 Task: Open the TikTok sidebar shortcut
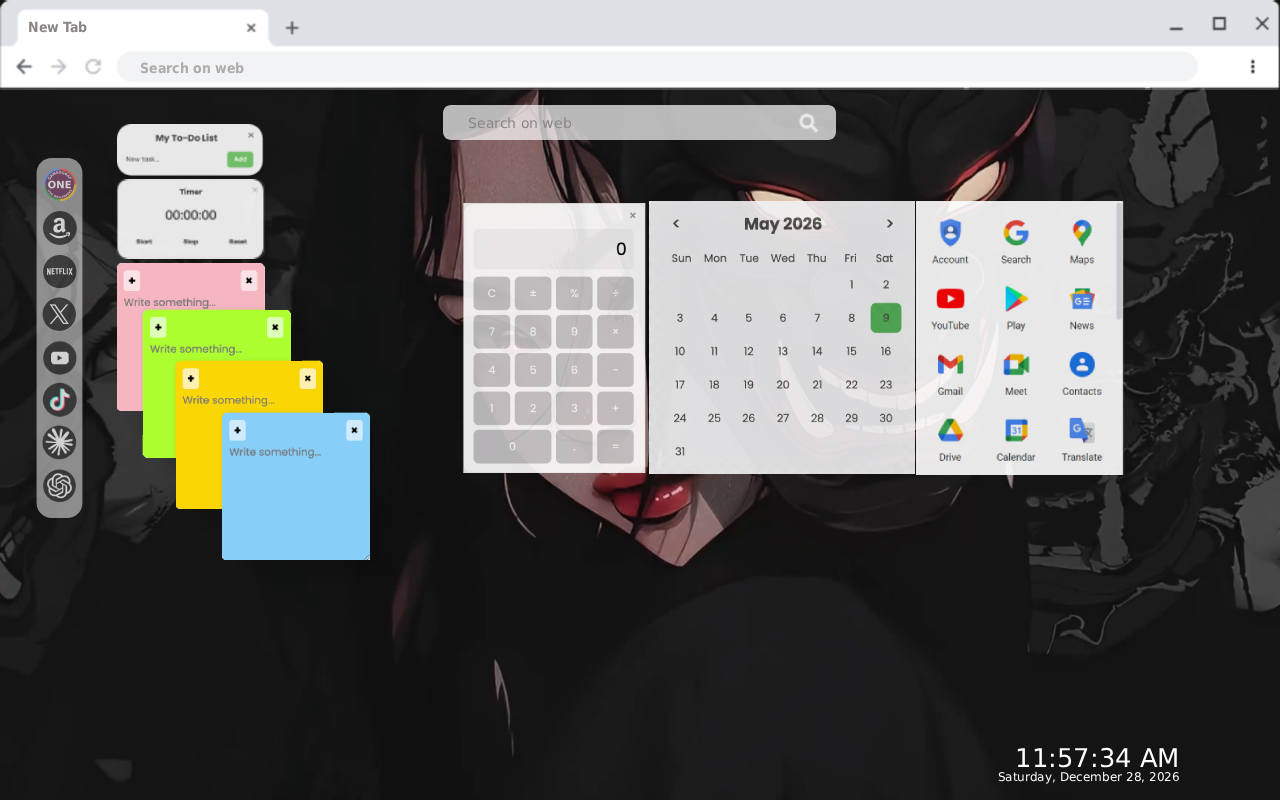(x=60, y=400)
